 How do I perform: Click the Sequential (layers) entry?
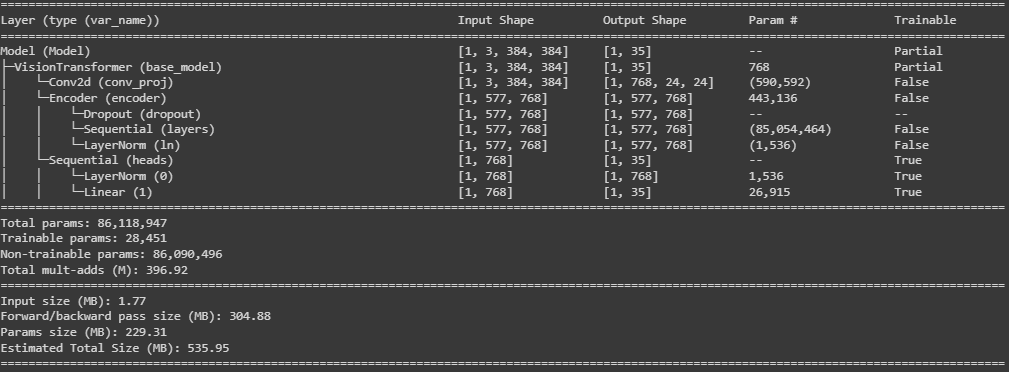pos(149,129)
